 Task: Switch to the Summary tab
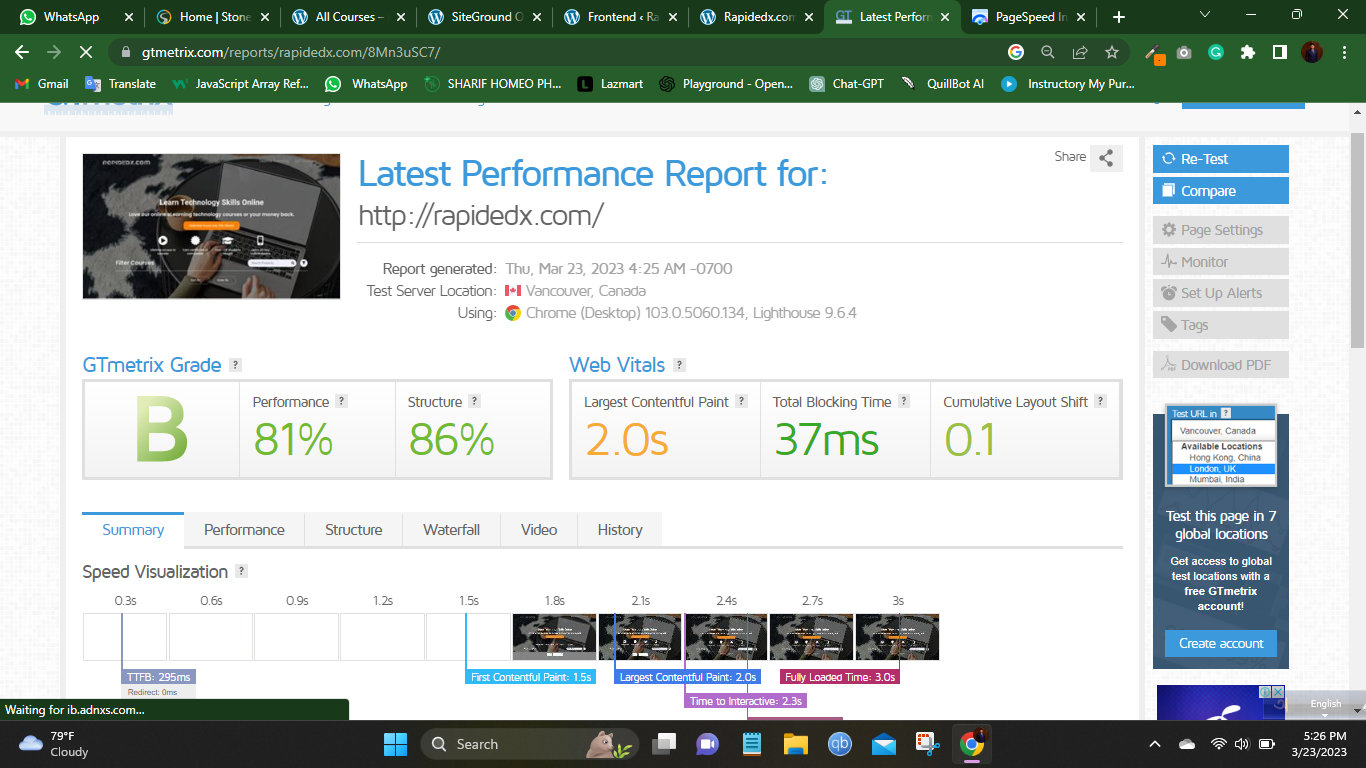pyautogui.click(x=133, y=530)
